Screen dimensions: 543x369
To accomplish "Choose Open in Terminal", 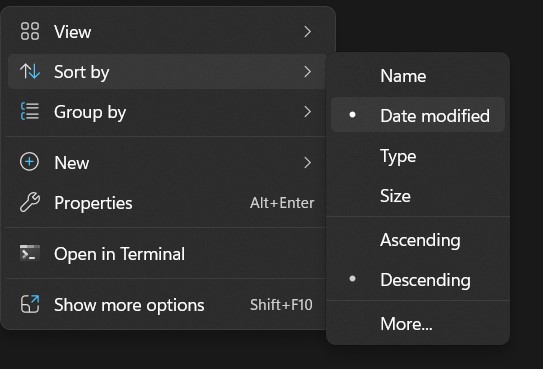I will tap(167, 253).
